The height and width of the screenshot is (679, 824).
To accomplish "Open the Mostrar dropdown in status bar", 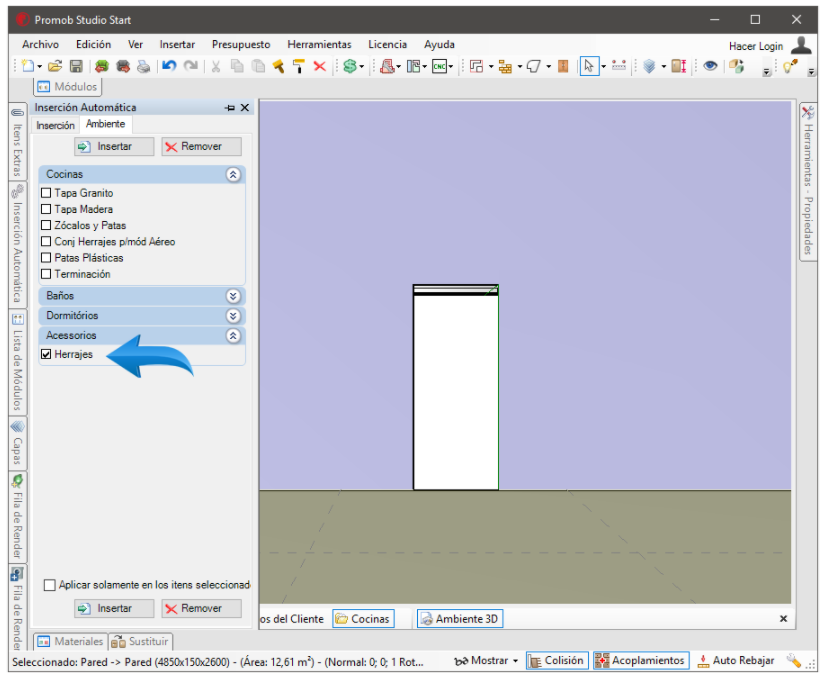I will 516,661.
